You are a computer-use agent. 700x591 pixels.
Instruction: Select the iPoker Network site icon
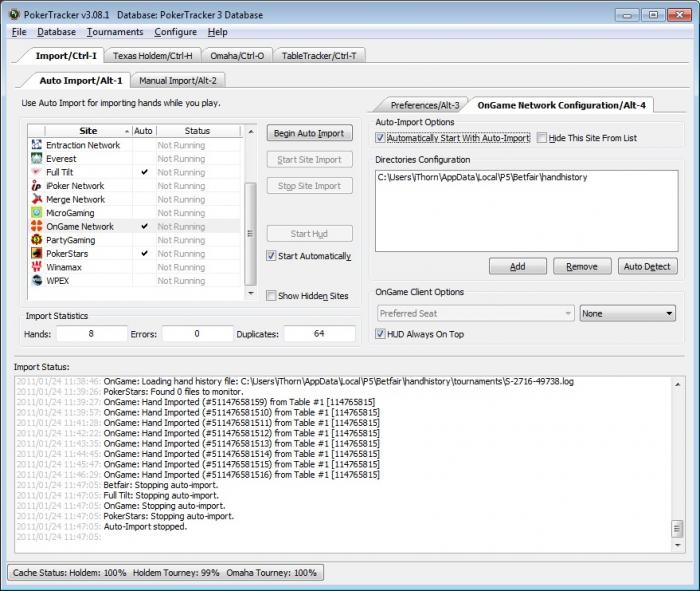(x=37, y=186)
